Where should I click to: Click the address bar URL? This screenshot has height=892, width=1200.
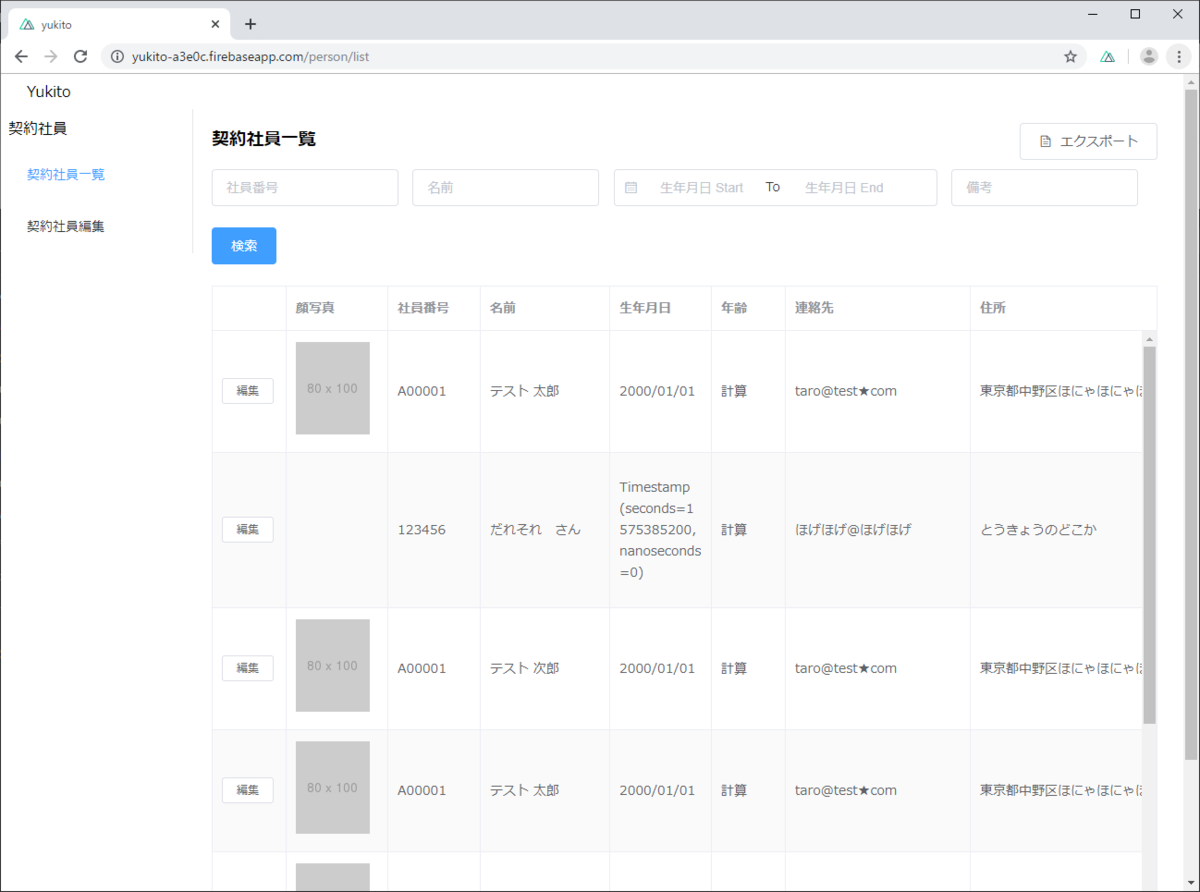coord(250,57)
